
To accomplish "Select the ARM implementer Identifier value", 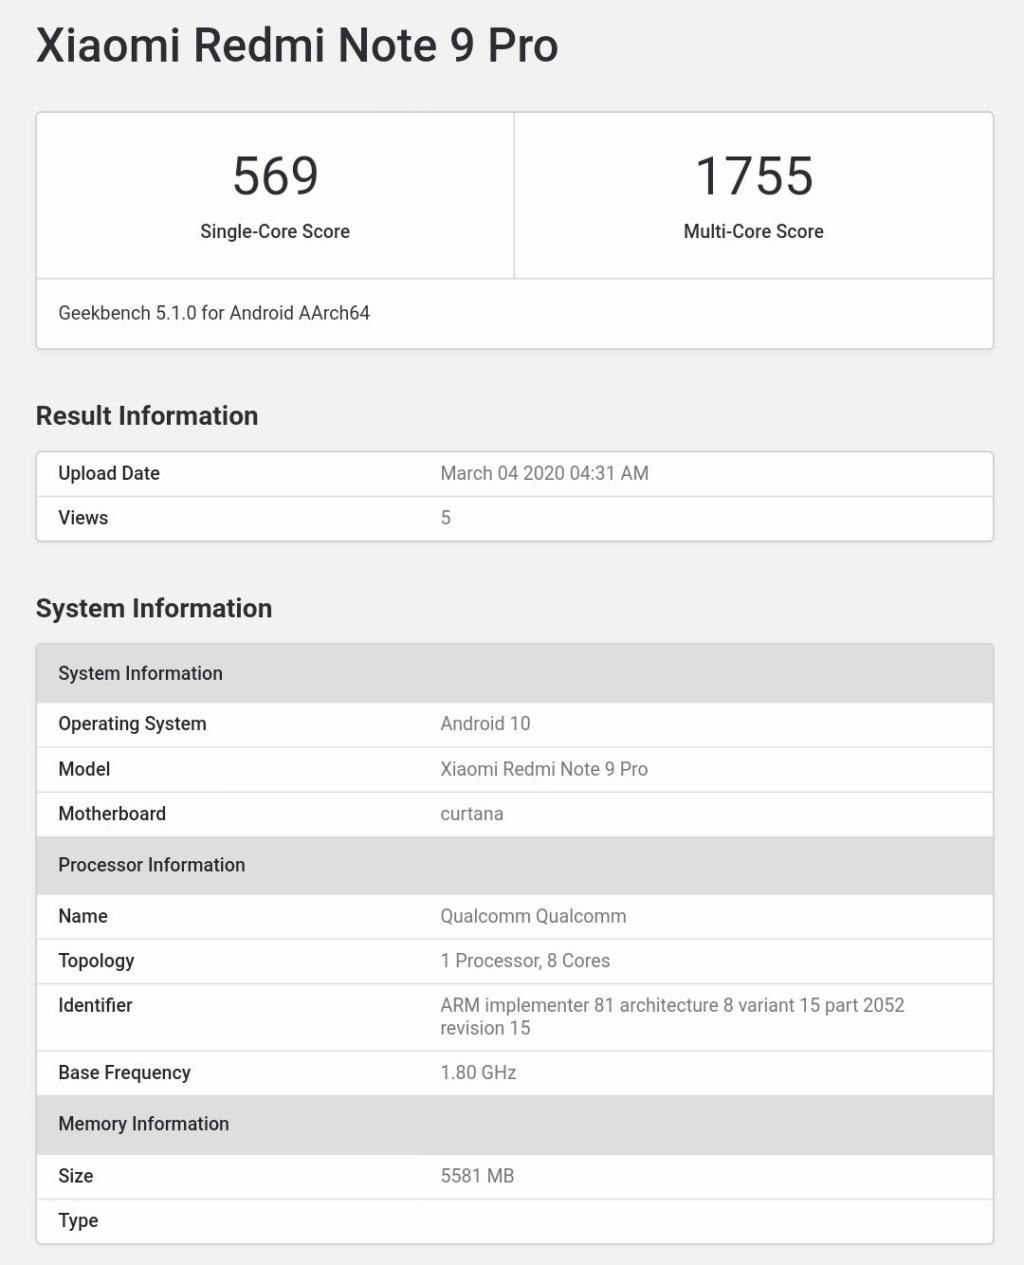I will coord(672,1016).
